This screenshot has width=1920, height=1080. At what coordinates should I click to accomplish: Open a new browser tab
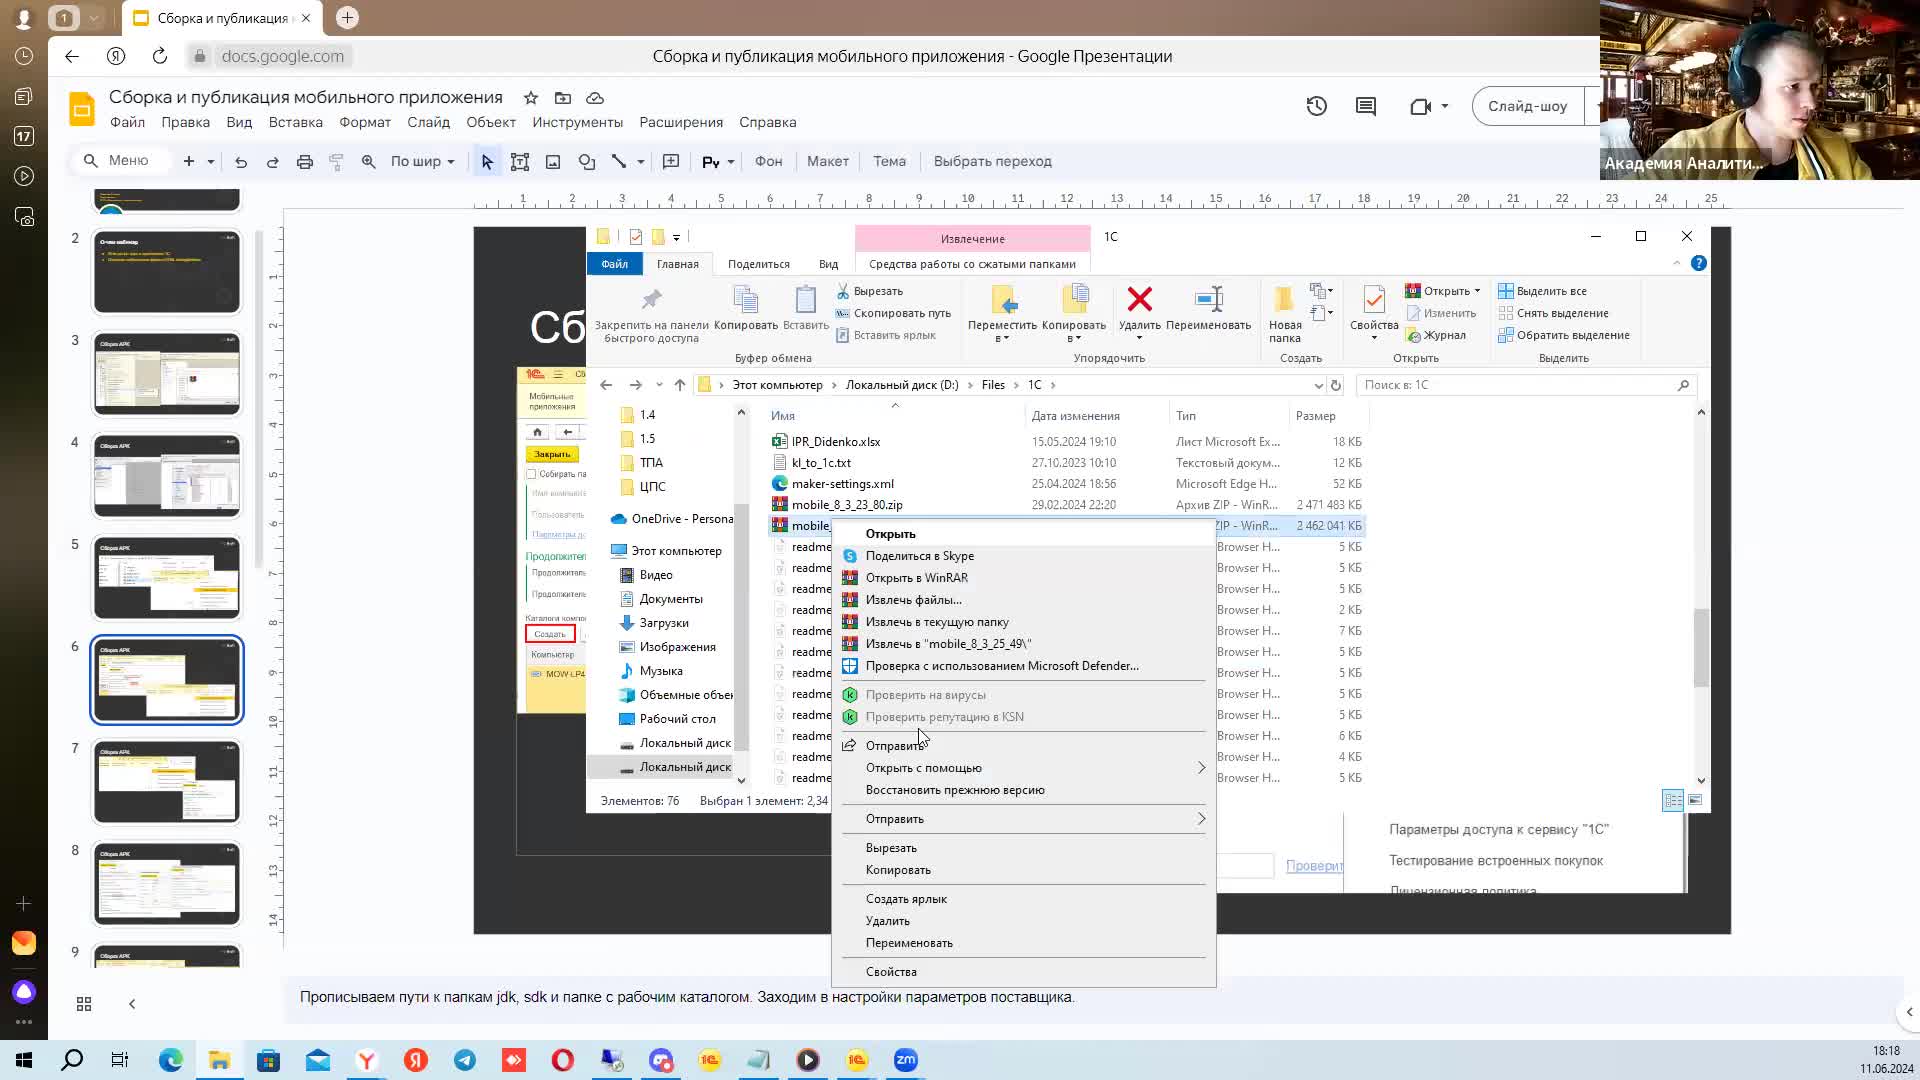click(347, 17)
